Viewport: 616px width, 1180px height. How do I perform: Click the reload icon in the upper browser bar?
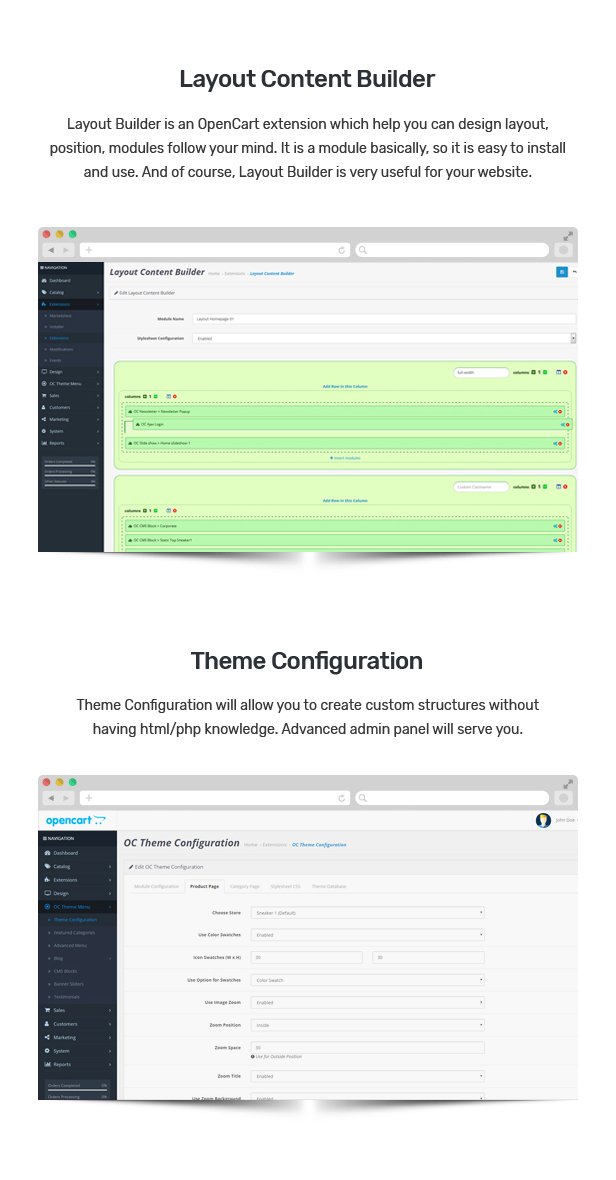(x=342, y=250)
